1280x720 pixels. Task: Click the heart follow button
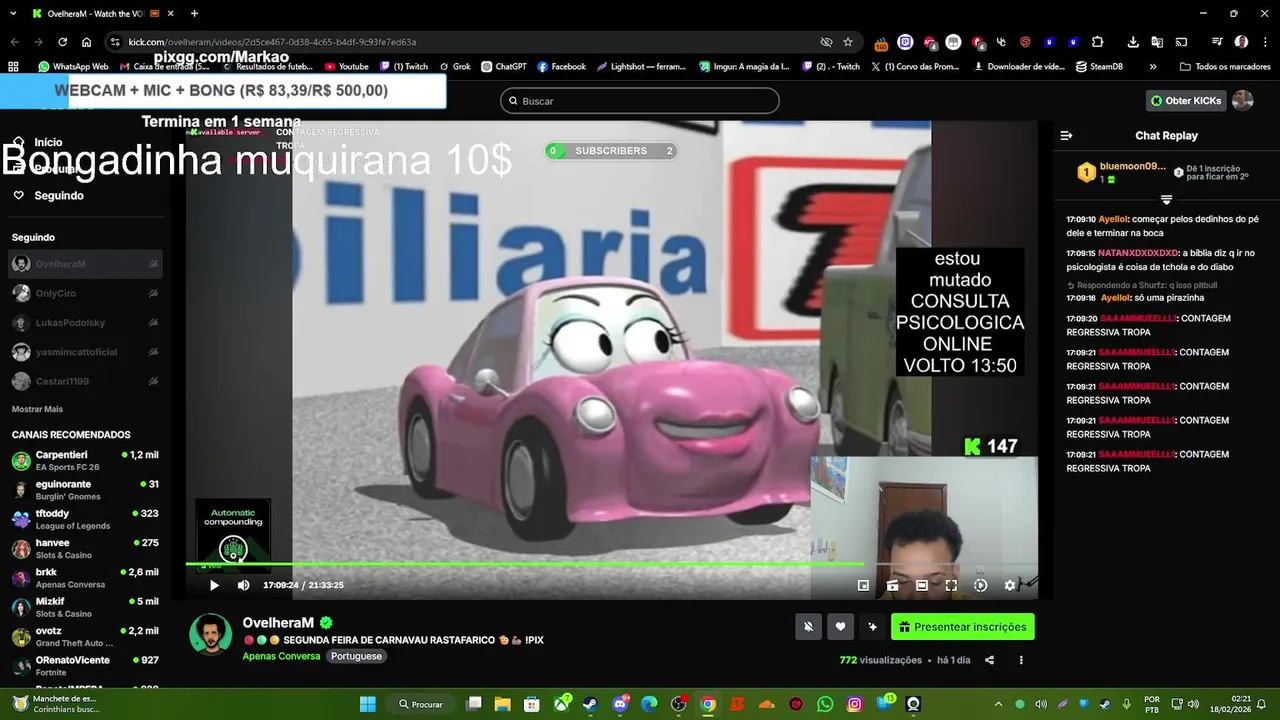(x=840, y=627)
